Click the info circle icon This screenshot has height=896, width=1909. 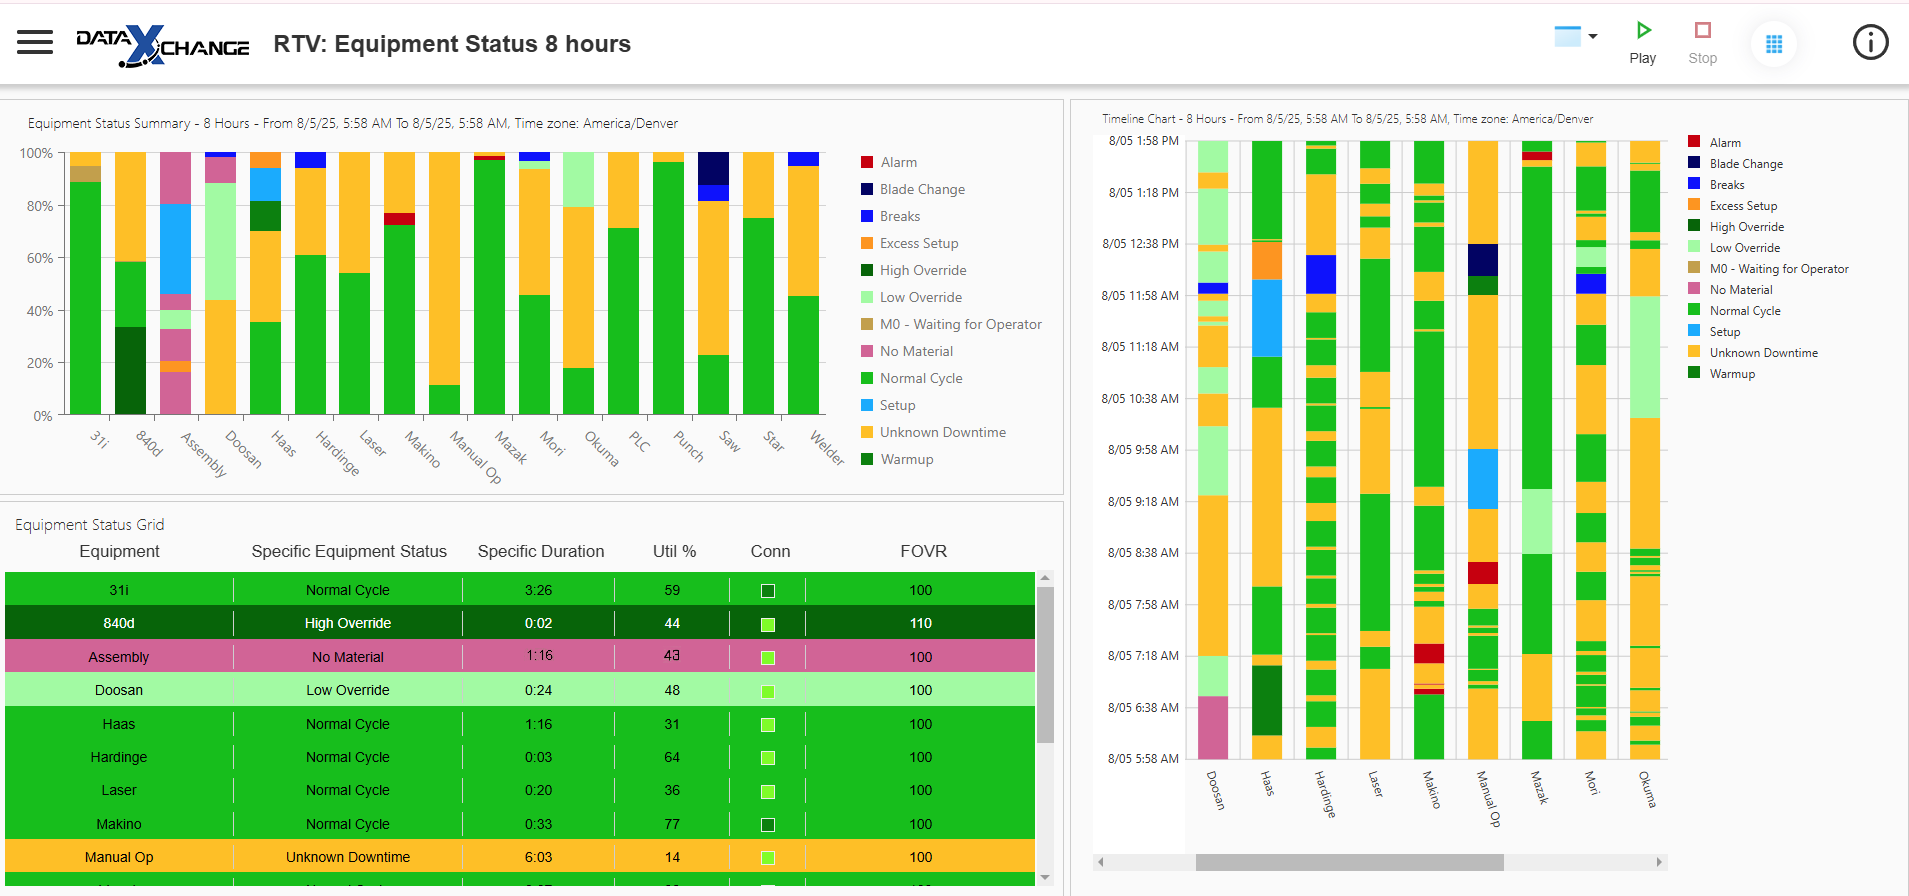pyautogui.click(x=1870, y=42)
